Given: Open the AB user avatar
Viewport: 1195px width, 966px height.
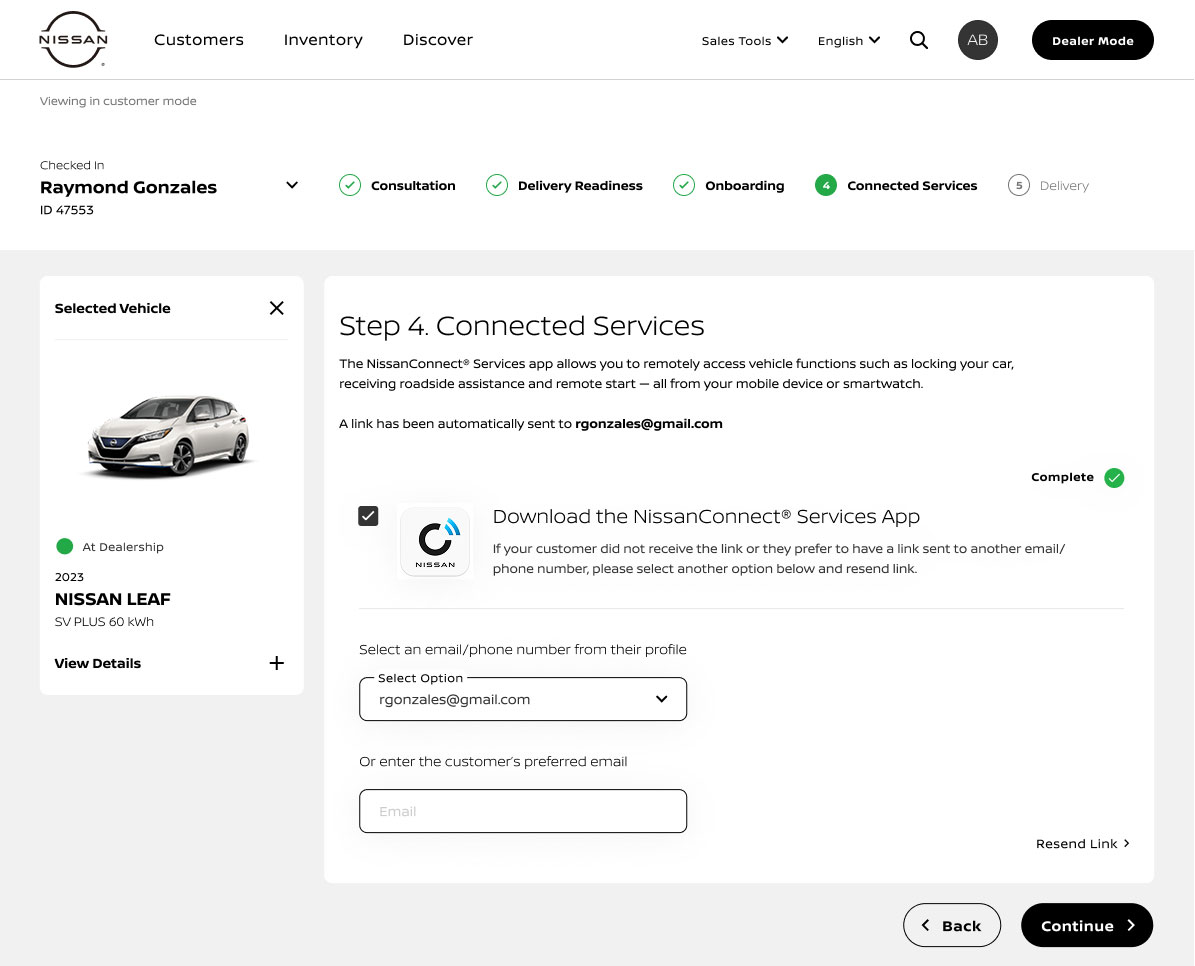Looking at the screenshot, I should [977, 40].
